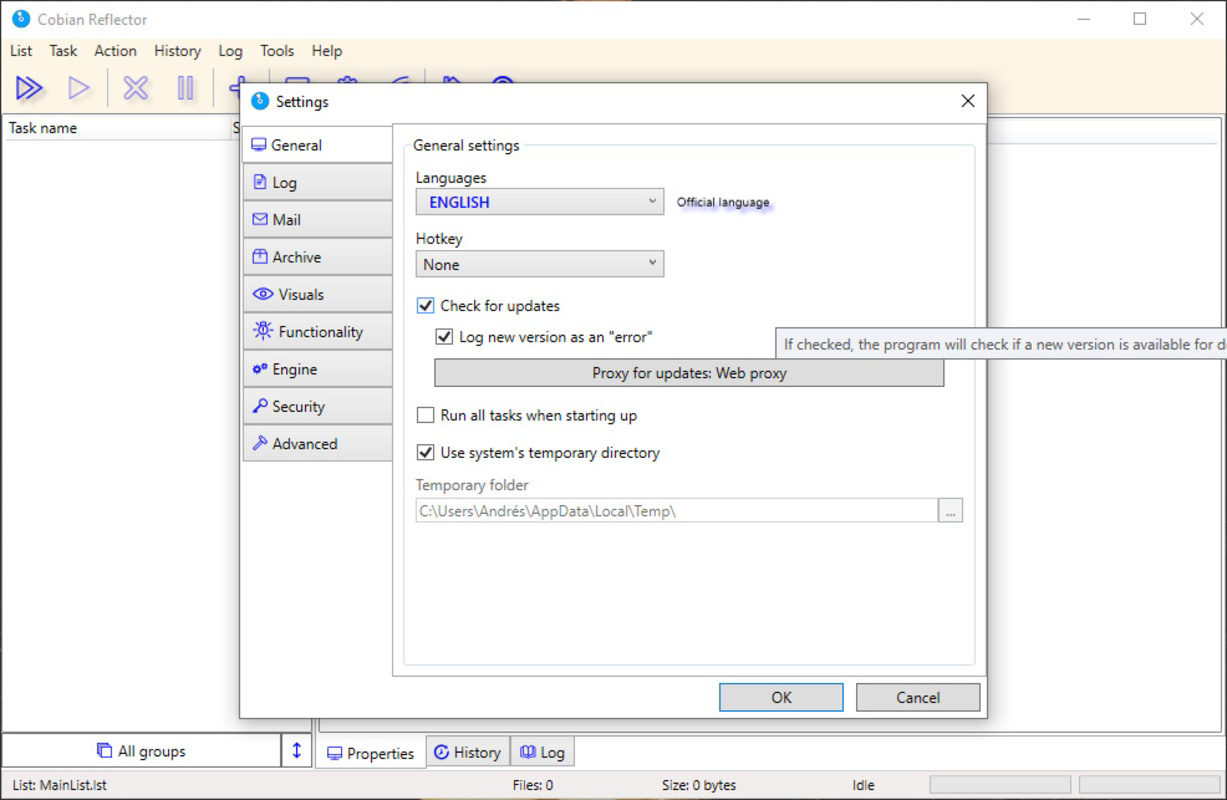
Task: Click the sort arrows beside All groups
Action: [297, 751]
